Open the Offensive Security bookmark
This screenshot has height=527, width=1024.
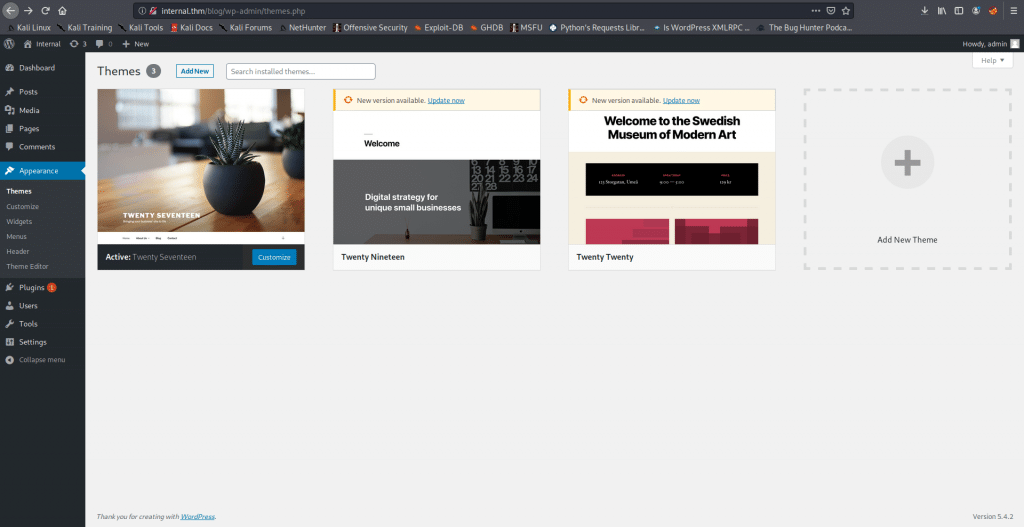[370, 27]
